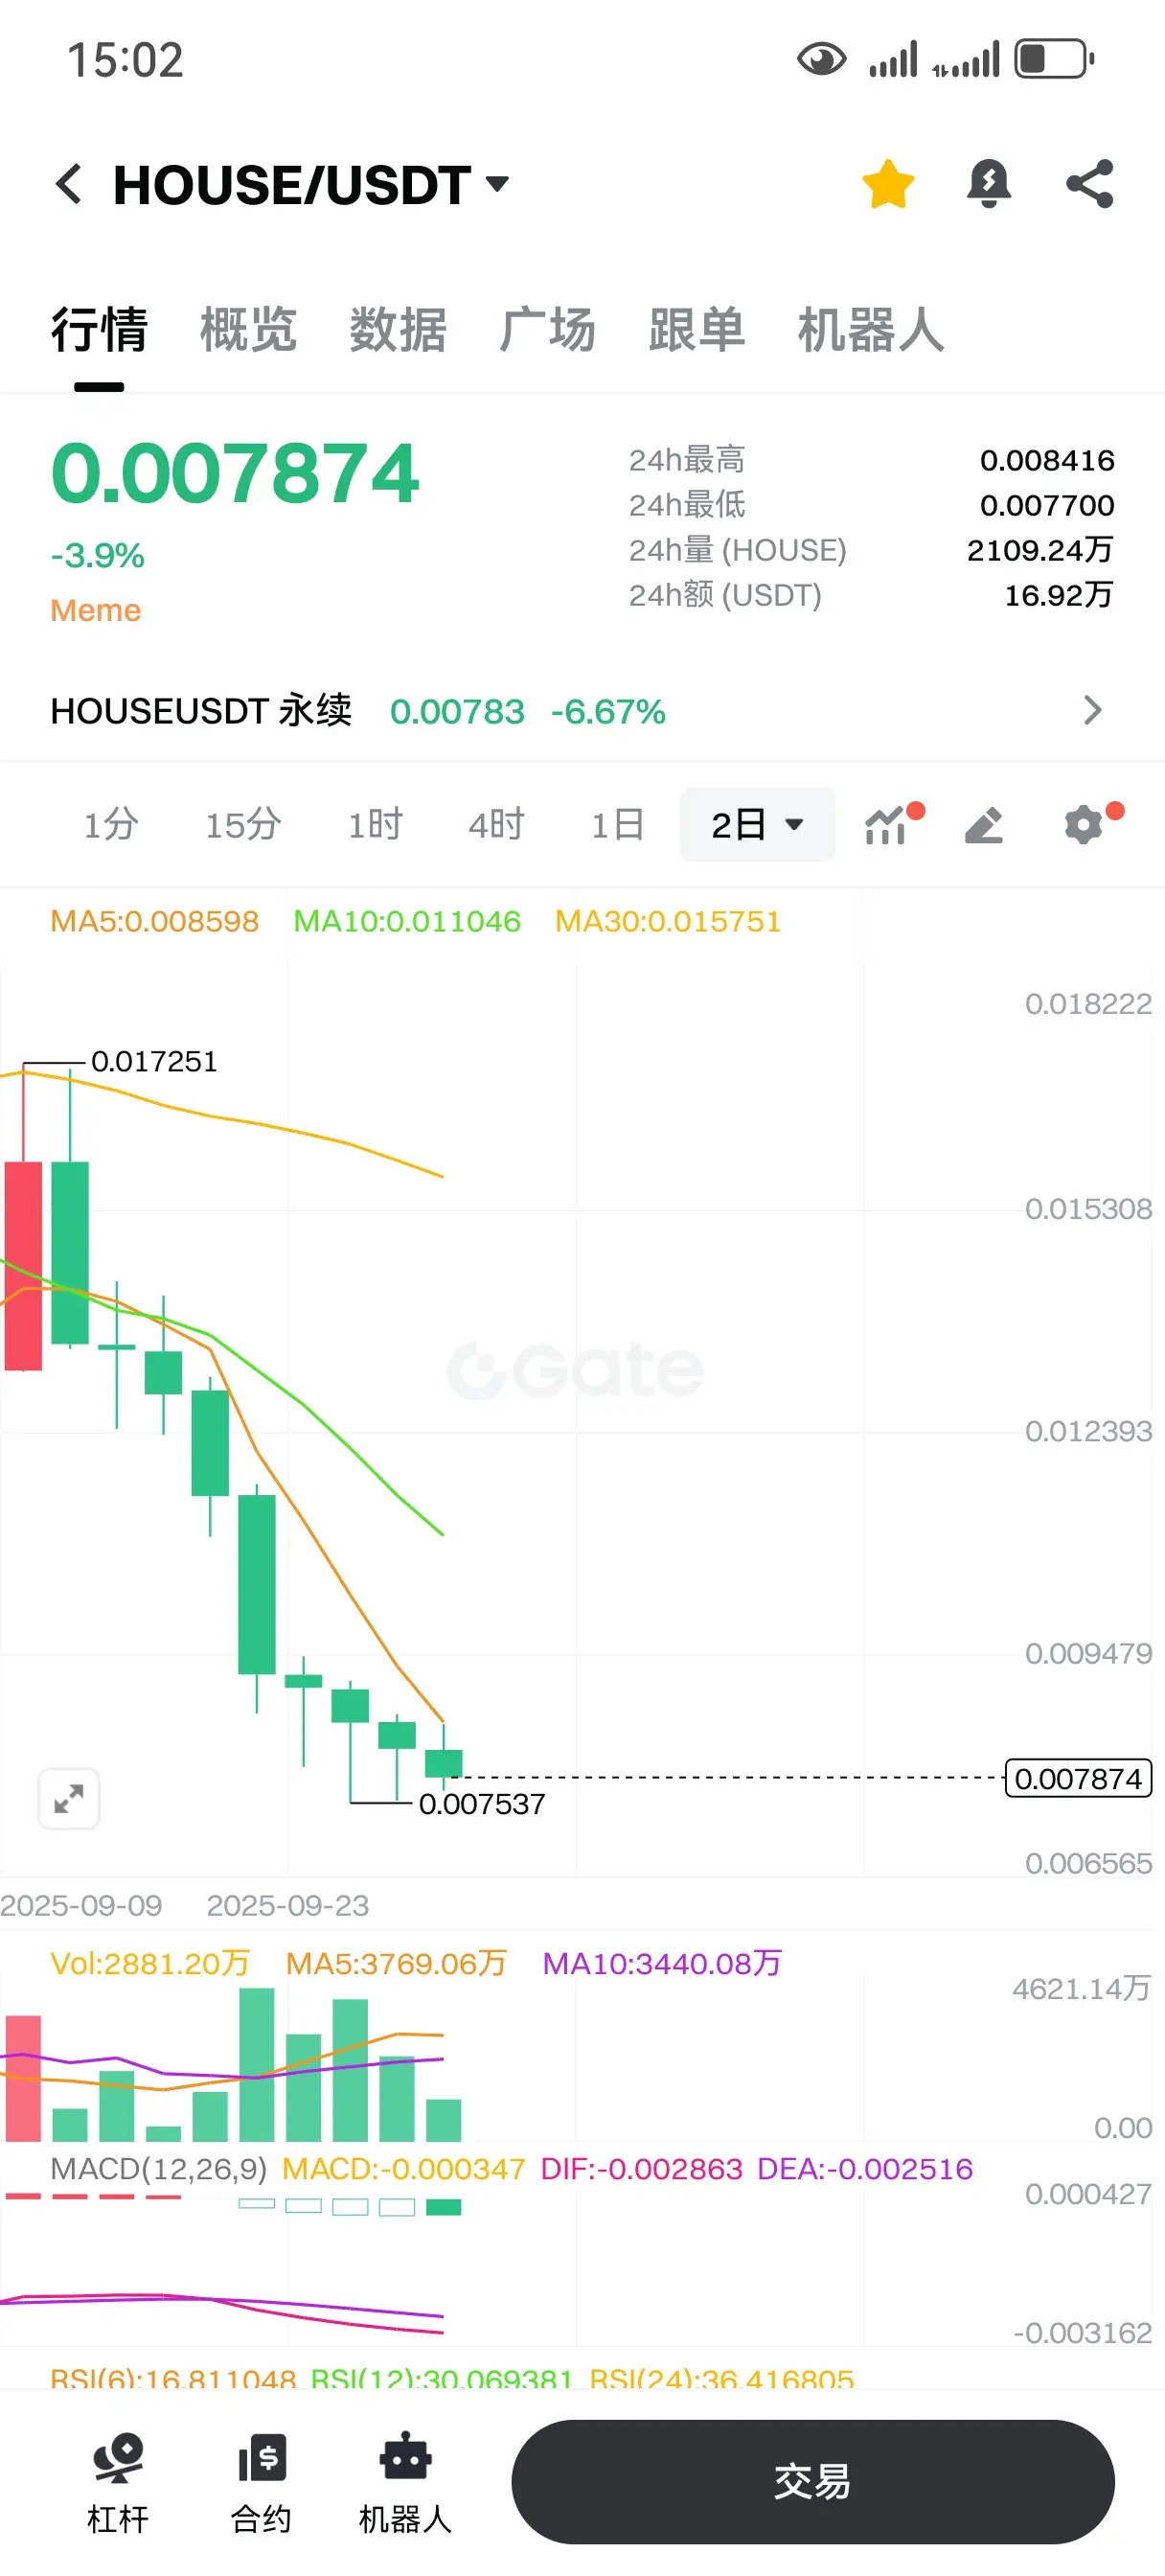The height and width of the screenshot is (2576, 1165).
Task: Open the price alert bell icon
Action: click(989, 184)
